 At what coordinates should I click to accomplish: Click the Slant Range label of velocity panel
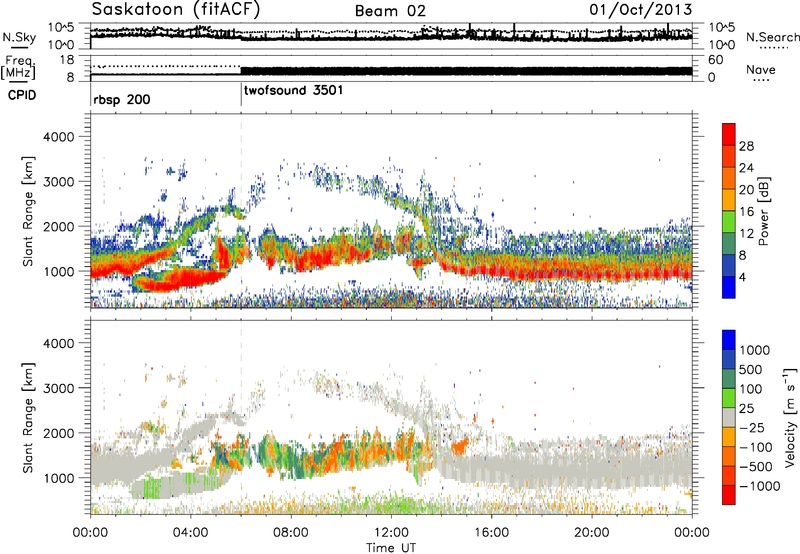(28, 418)
